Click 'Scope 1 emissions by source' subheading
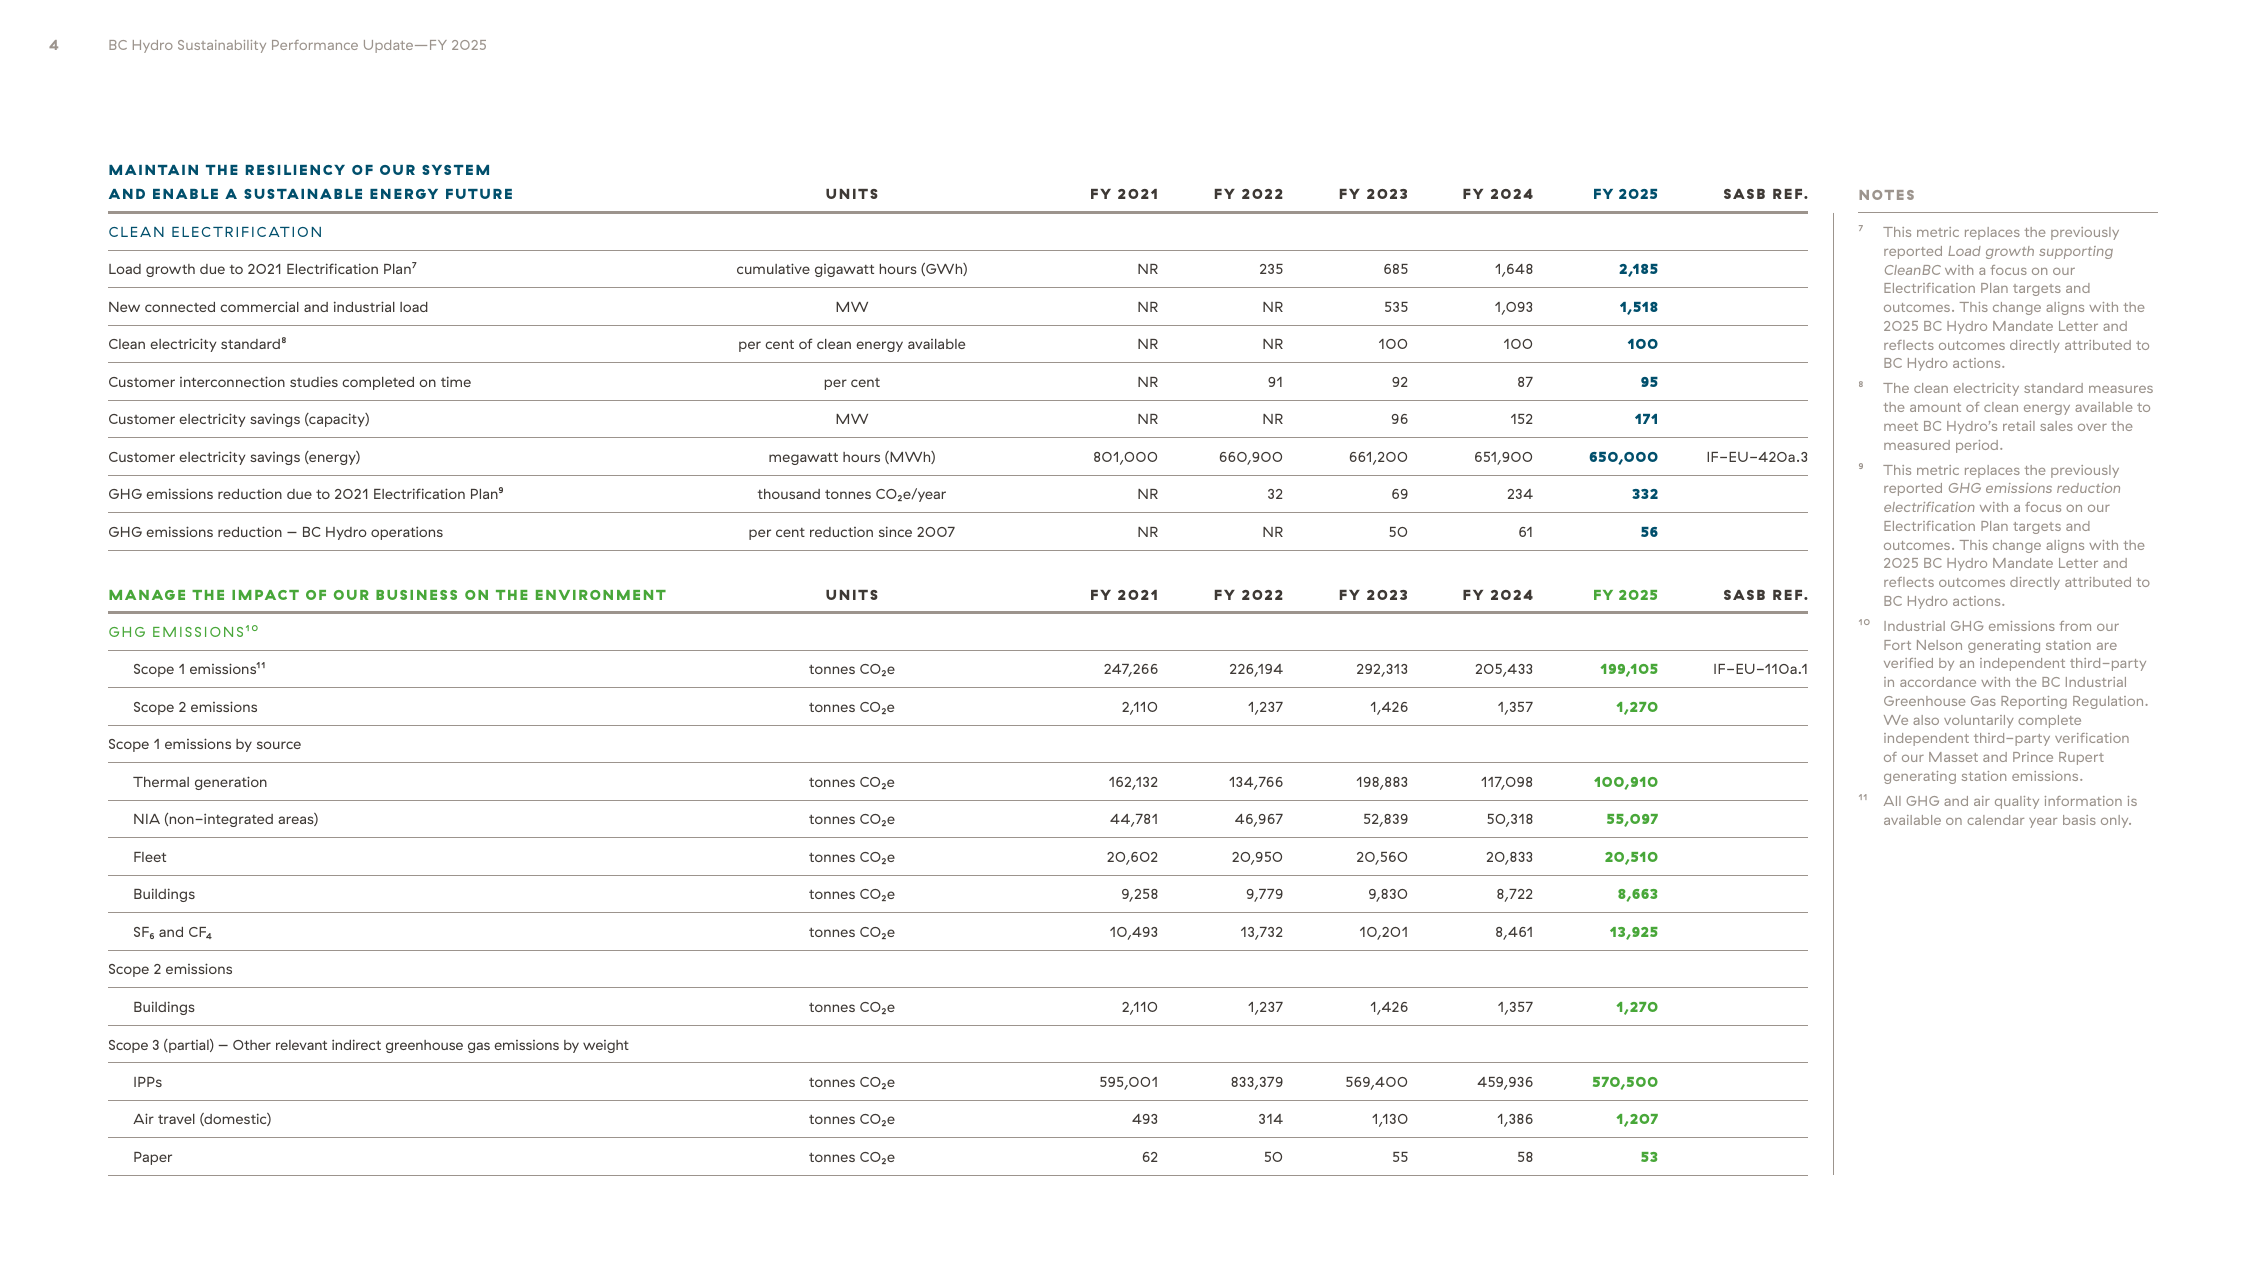 204,744
